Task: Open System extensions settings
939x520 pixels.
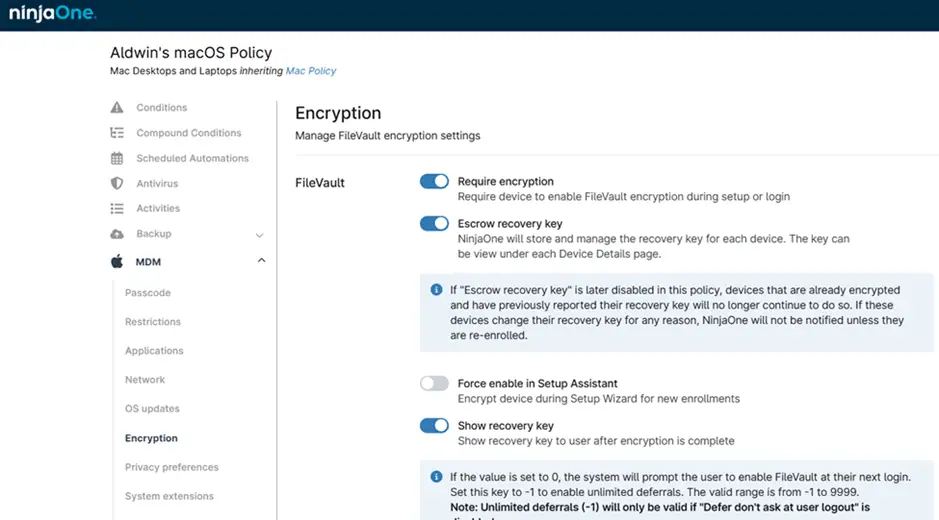Action: (169, 496)
